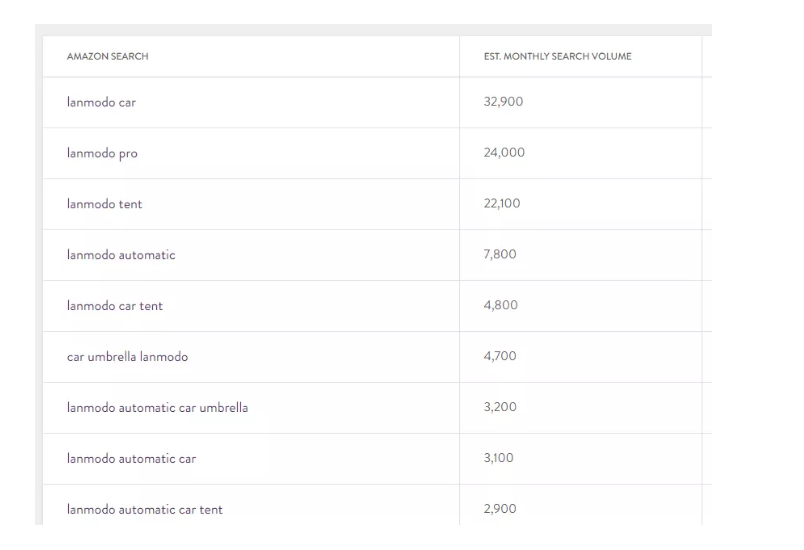Select 'lanmodo automatic car tent' keyword
Viewport: 804px width, 550px height.
[x=145, y=509]
